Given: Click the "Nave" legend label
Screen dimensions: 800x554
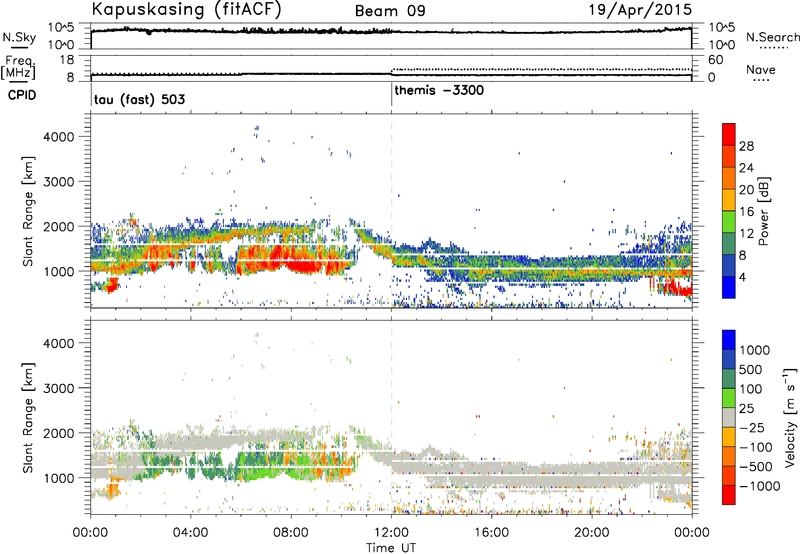Looking at the screenshot, I should click(761, 69).
